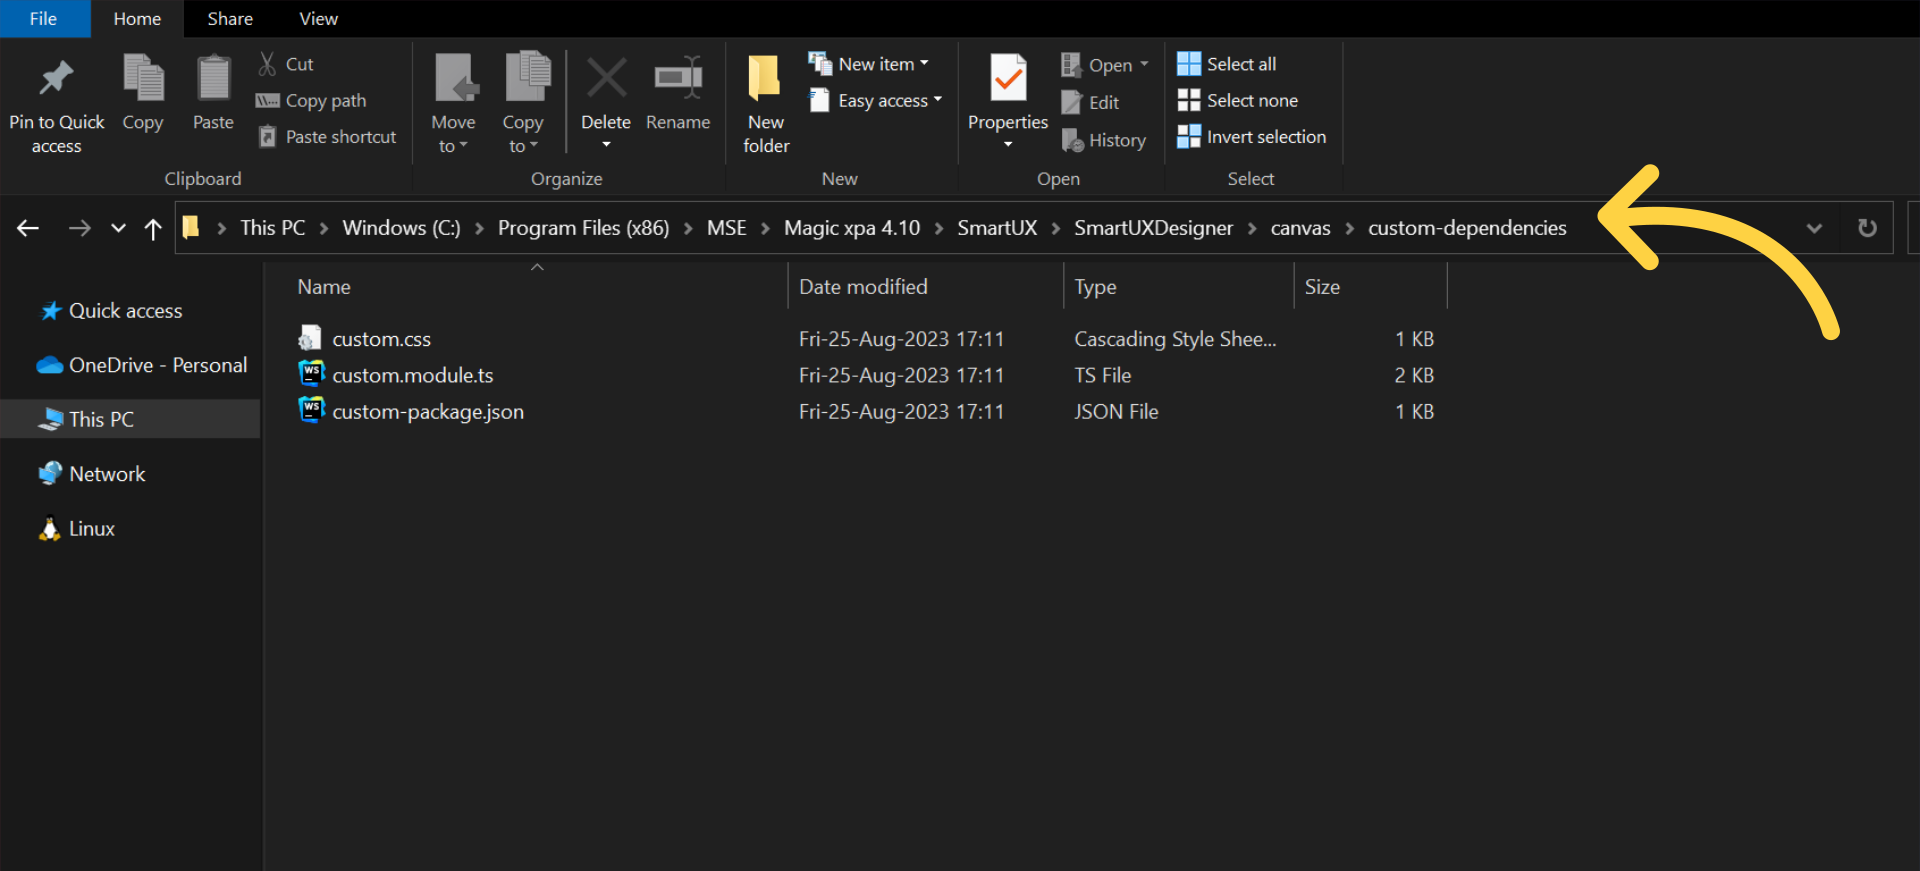Open Properties using the checkmark icon
This screenshot has height=871, width=1920.
click(x=1008, y=79)
